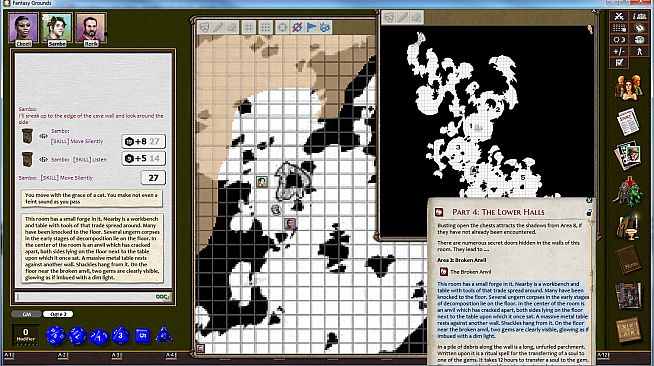
Task: Pick up the d10 die
Action: [99, 336]
